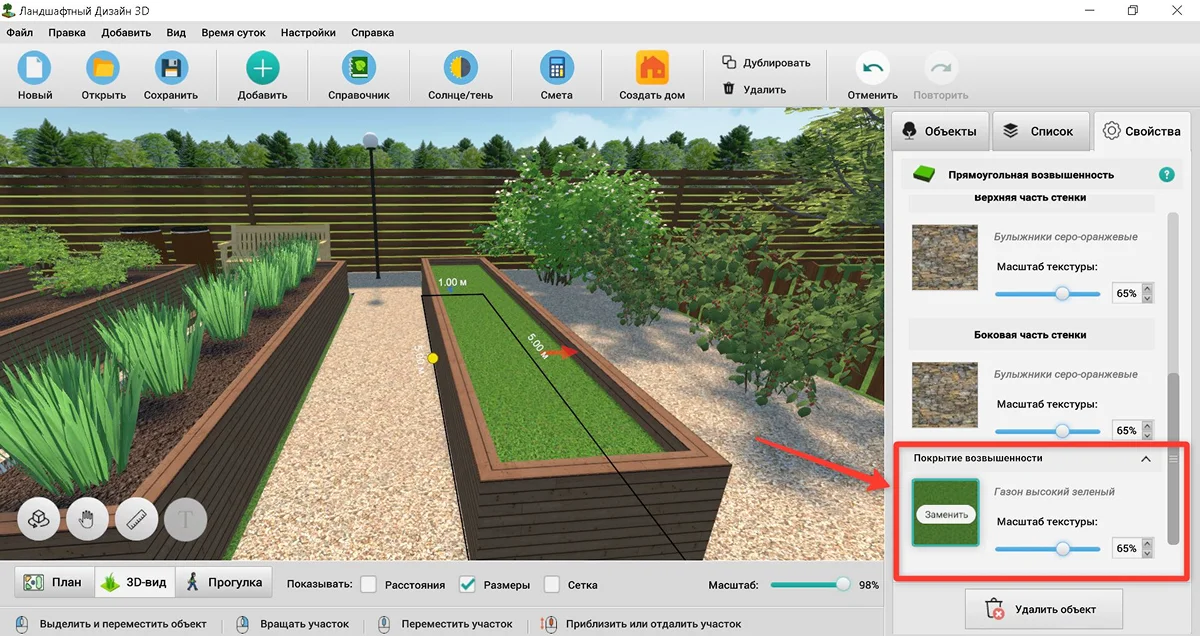
Task: Click Заменить on the grass texture
Action: coord(946,515)
